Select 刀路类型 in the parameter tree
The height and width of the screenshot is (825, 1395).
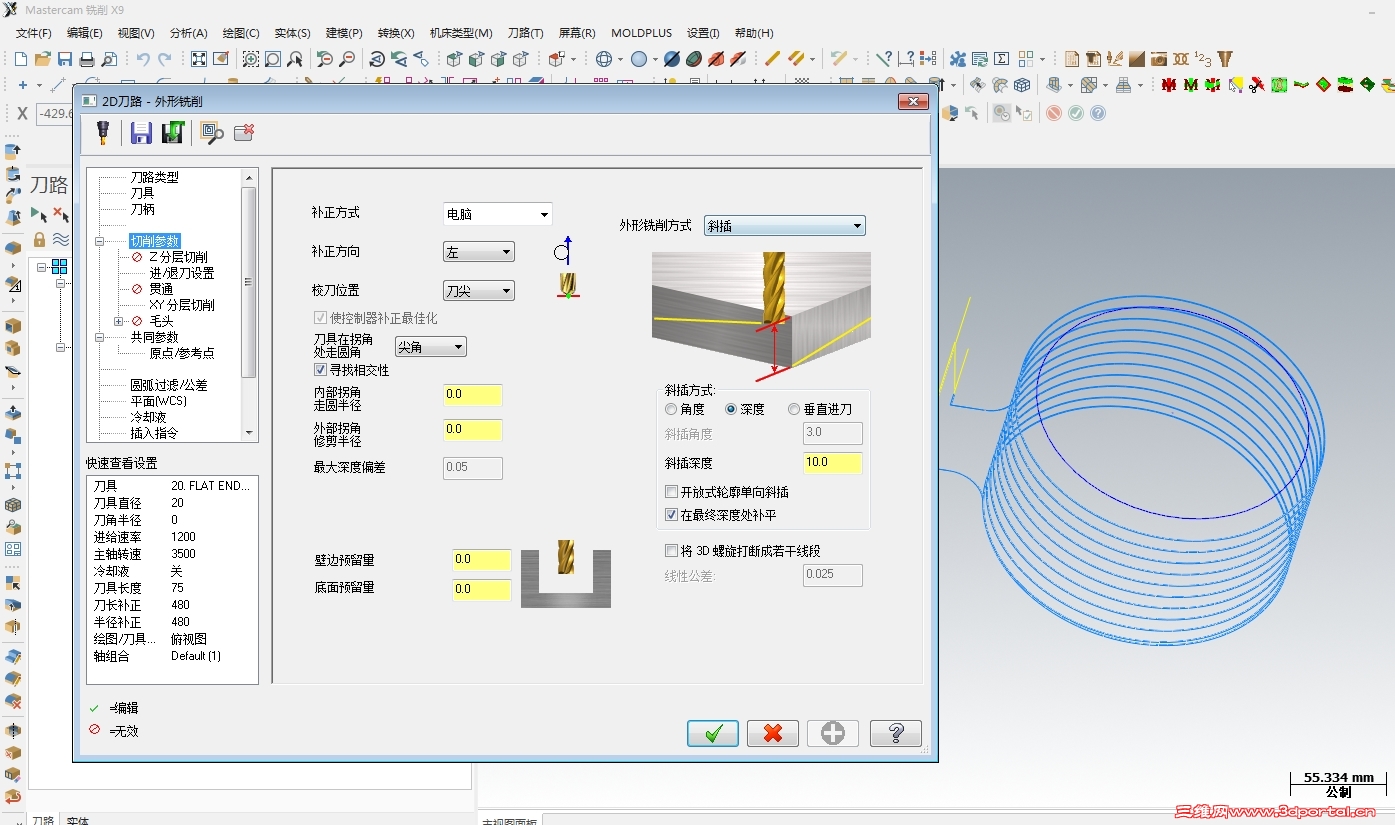tap(154, 177)
